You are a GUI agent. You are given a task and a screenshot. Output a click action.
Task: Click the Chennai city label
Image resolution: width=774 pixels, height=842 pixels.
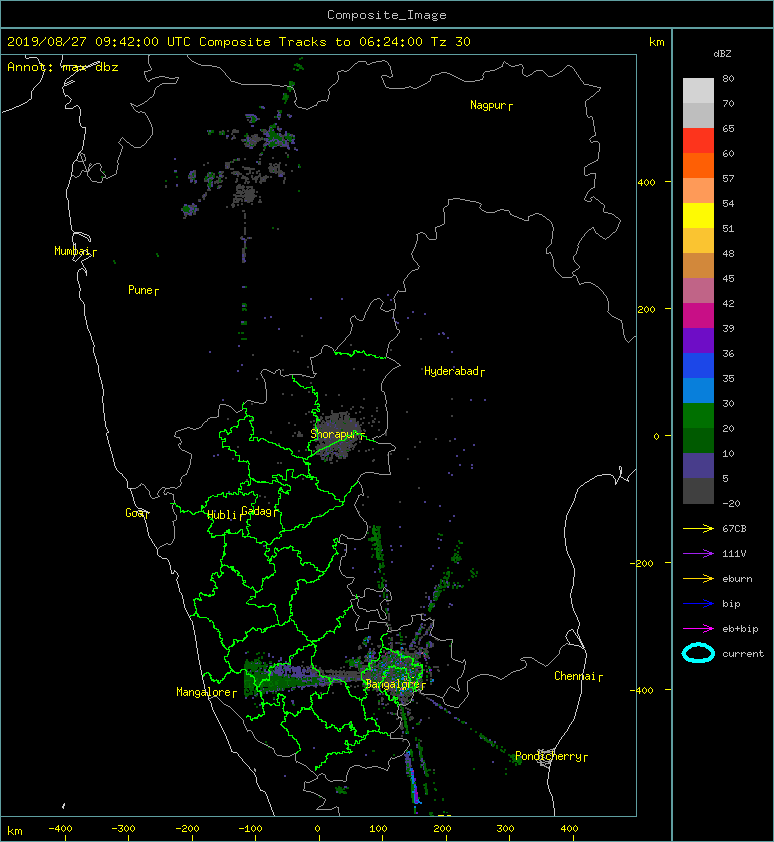(x=575, y=676)
